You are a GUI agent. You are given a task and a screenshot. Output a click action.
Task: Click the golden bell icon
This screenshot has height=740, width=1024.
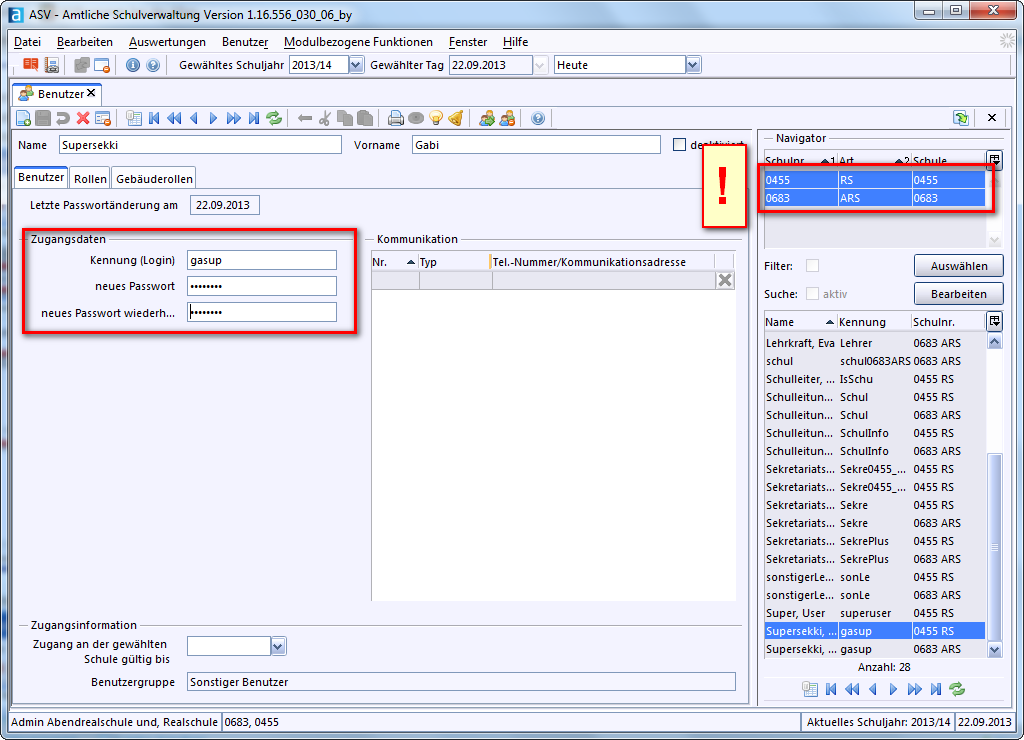[x=456, y=118]
